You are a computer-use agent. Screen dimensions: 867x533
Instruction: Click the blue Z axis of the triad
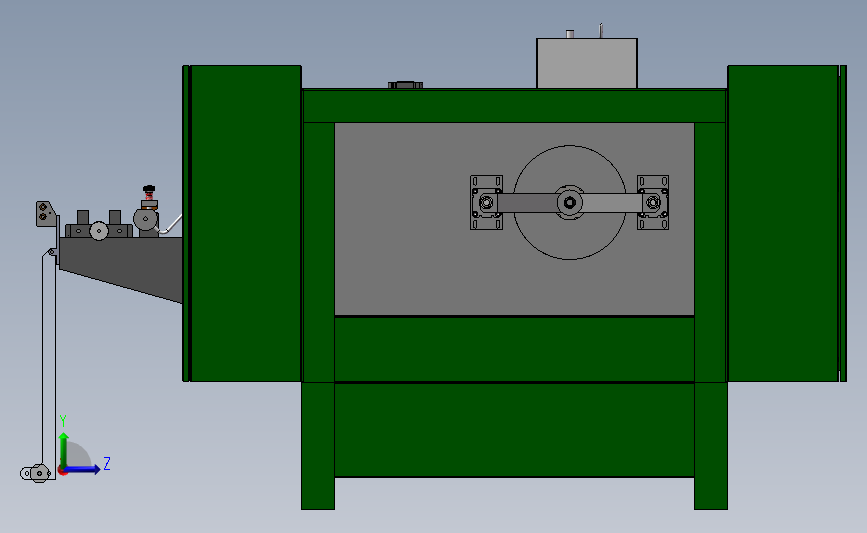[83, 469]
